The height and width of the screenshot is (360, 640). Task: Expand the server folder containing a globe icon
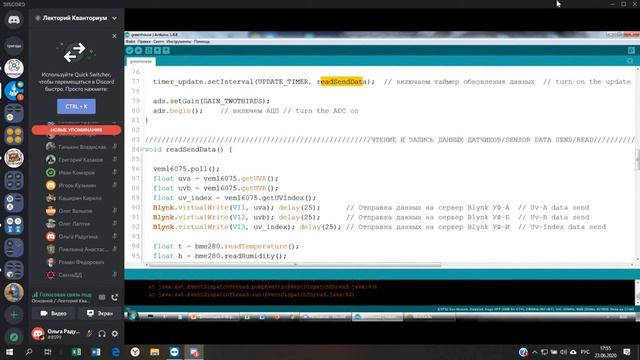tap(14, 270)
